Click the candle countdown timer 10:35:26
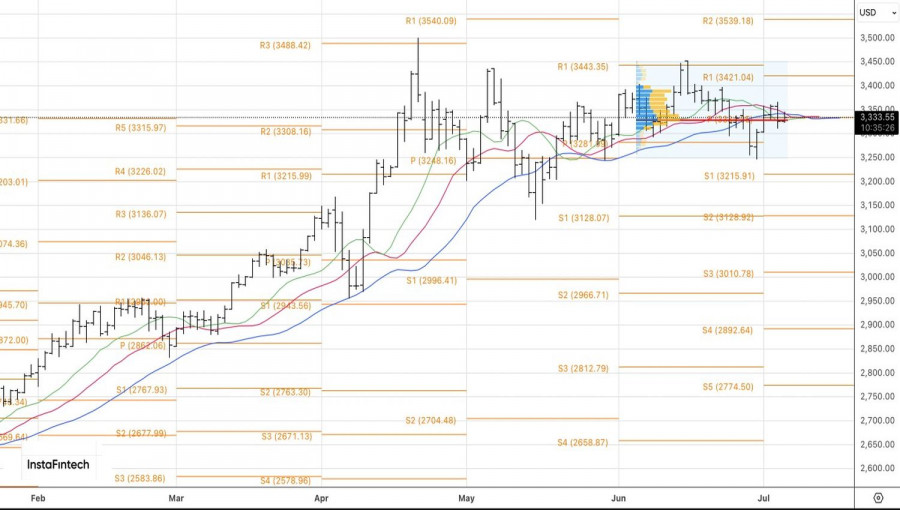 tap(877, 128)
